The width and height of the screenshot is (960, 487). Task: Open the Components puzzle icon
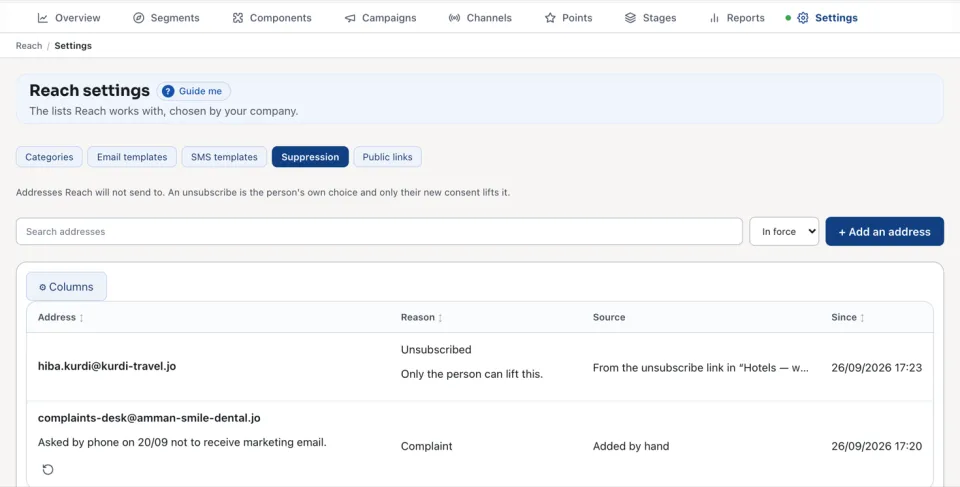tap(238, 18)
